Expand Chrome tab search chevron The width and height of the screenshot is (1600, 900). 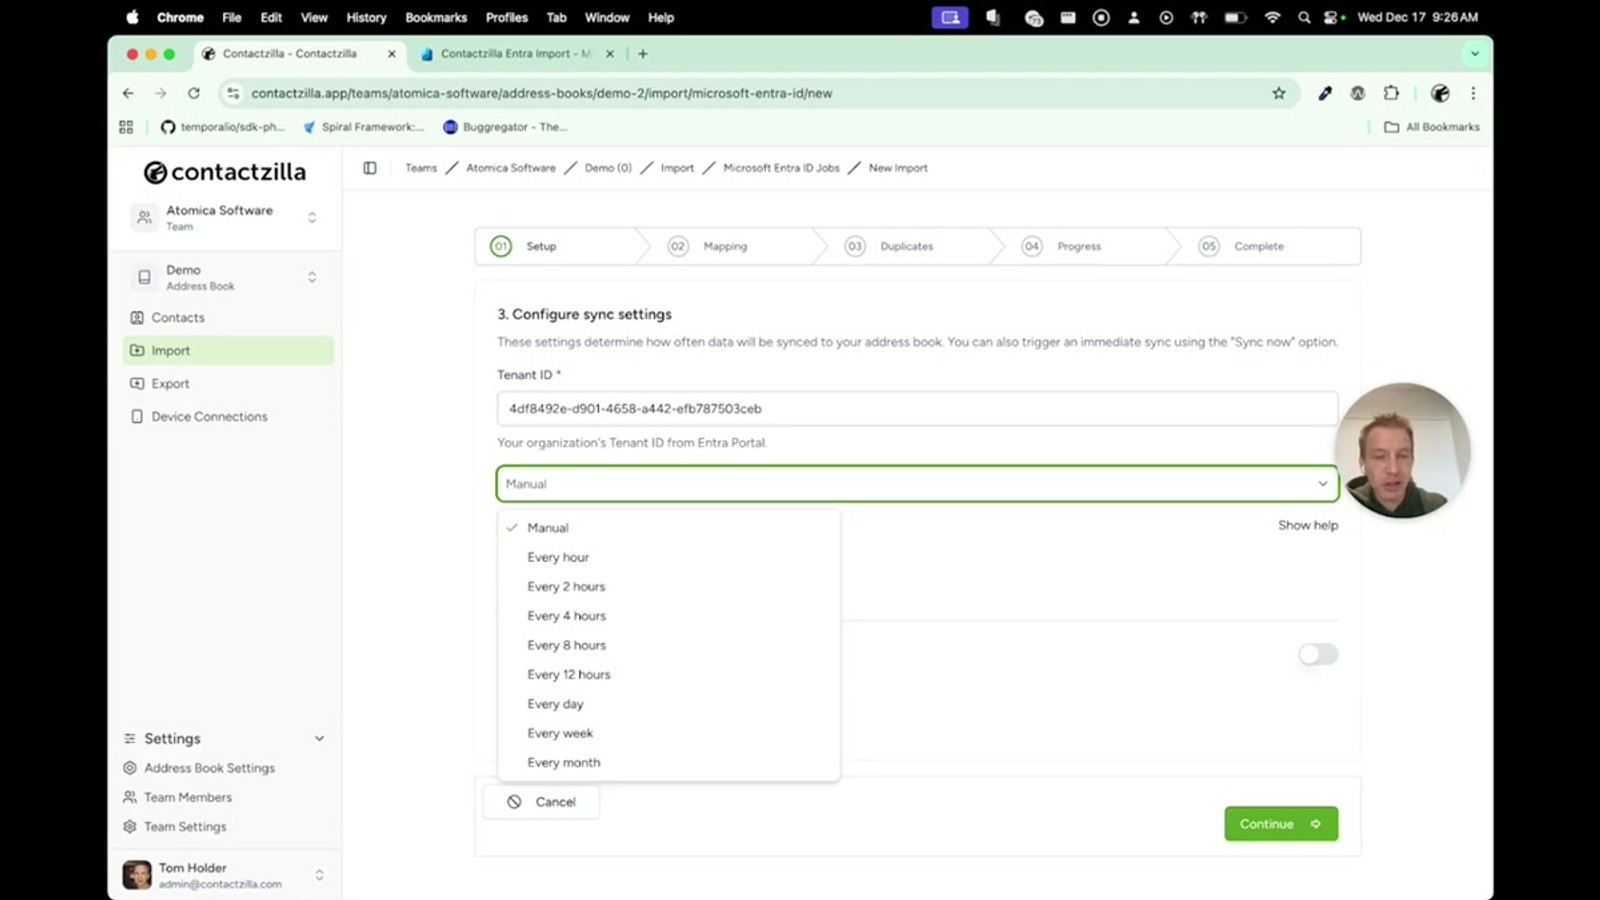tap(1475, 54)
